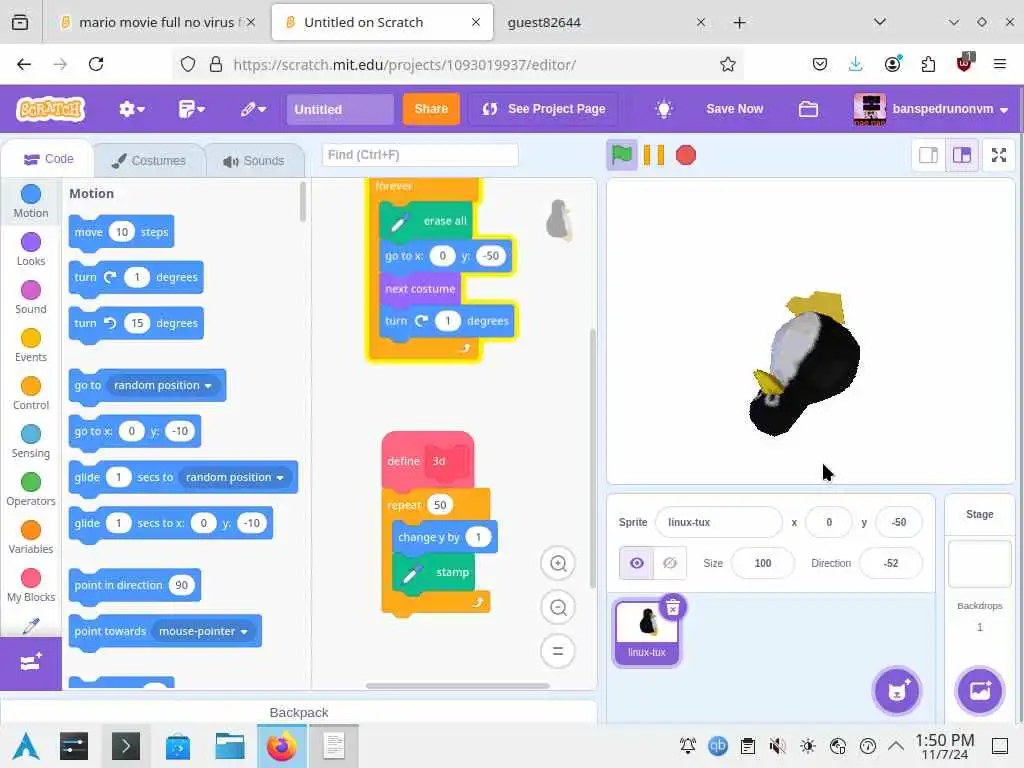
Task: Click the define 3d block
Action: coord(427,461)
